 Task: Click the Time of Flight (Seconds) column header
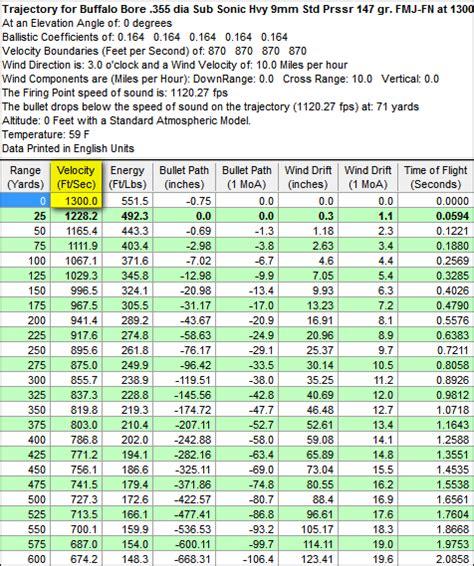pos(436,177)
